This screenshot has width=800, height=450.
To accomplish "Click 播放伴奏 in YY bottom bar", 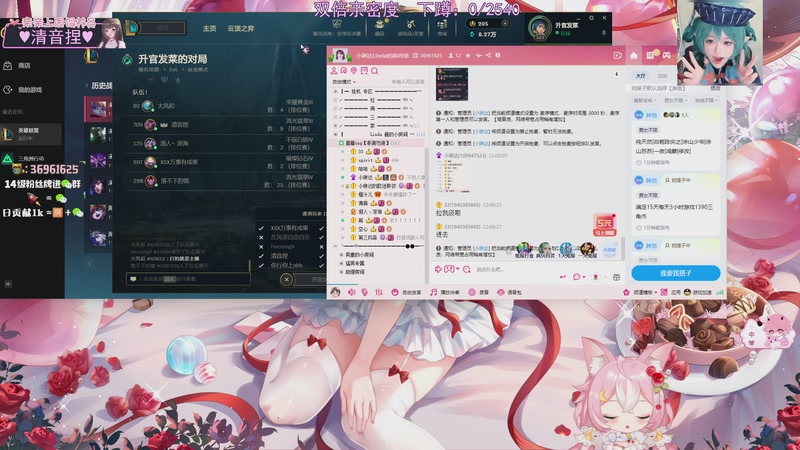I will (444, 292).
